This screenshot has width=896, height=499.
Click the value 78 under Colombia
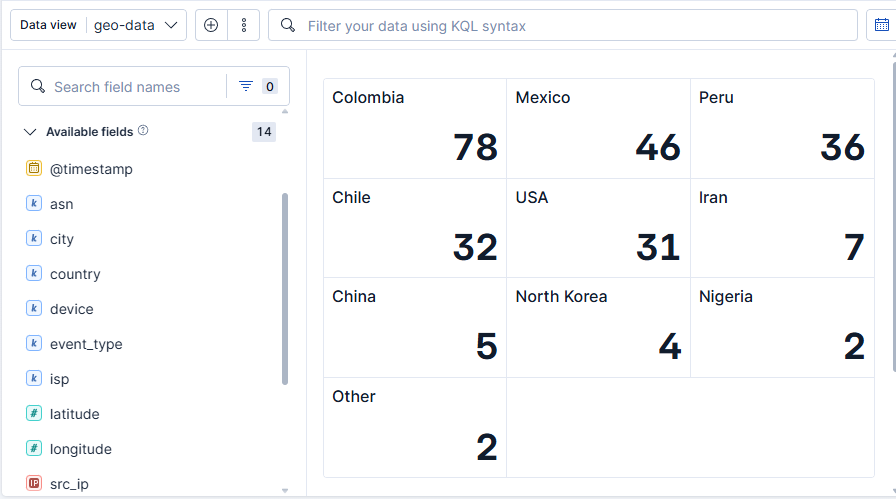[475, 147]
